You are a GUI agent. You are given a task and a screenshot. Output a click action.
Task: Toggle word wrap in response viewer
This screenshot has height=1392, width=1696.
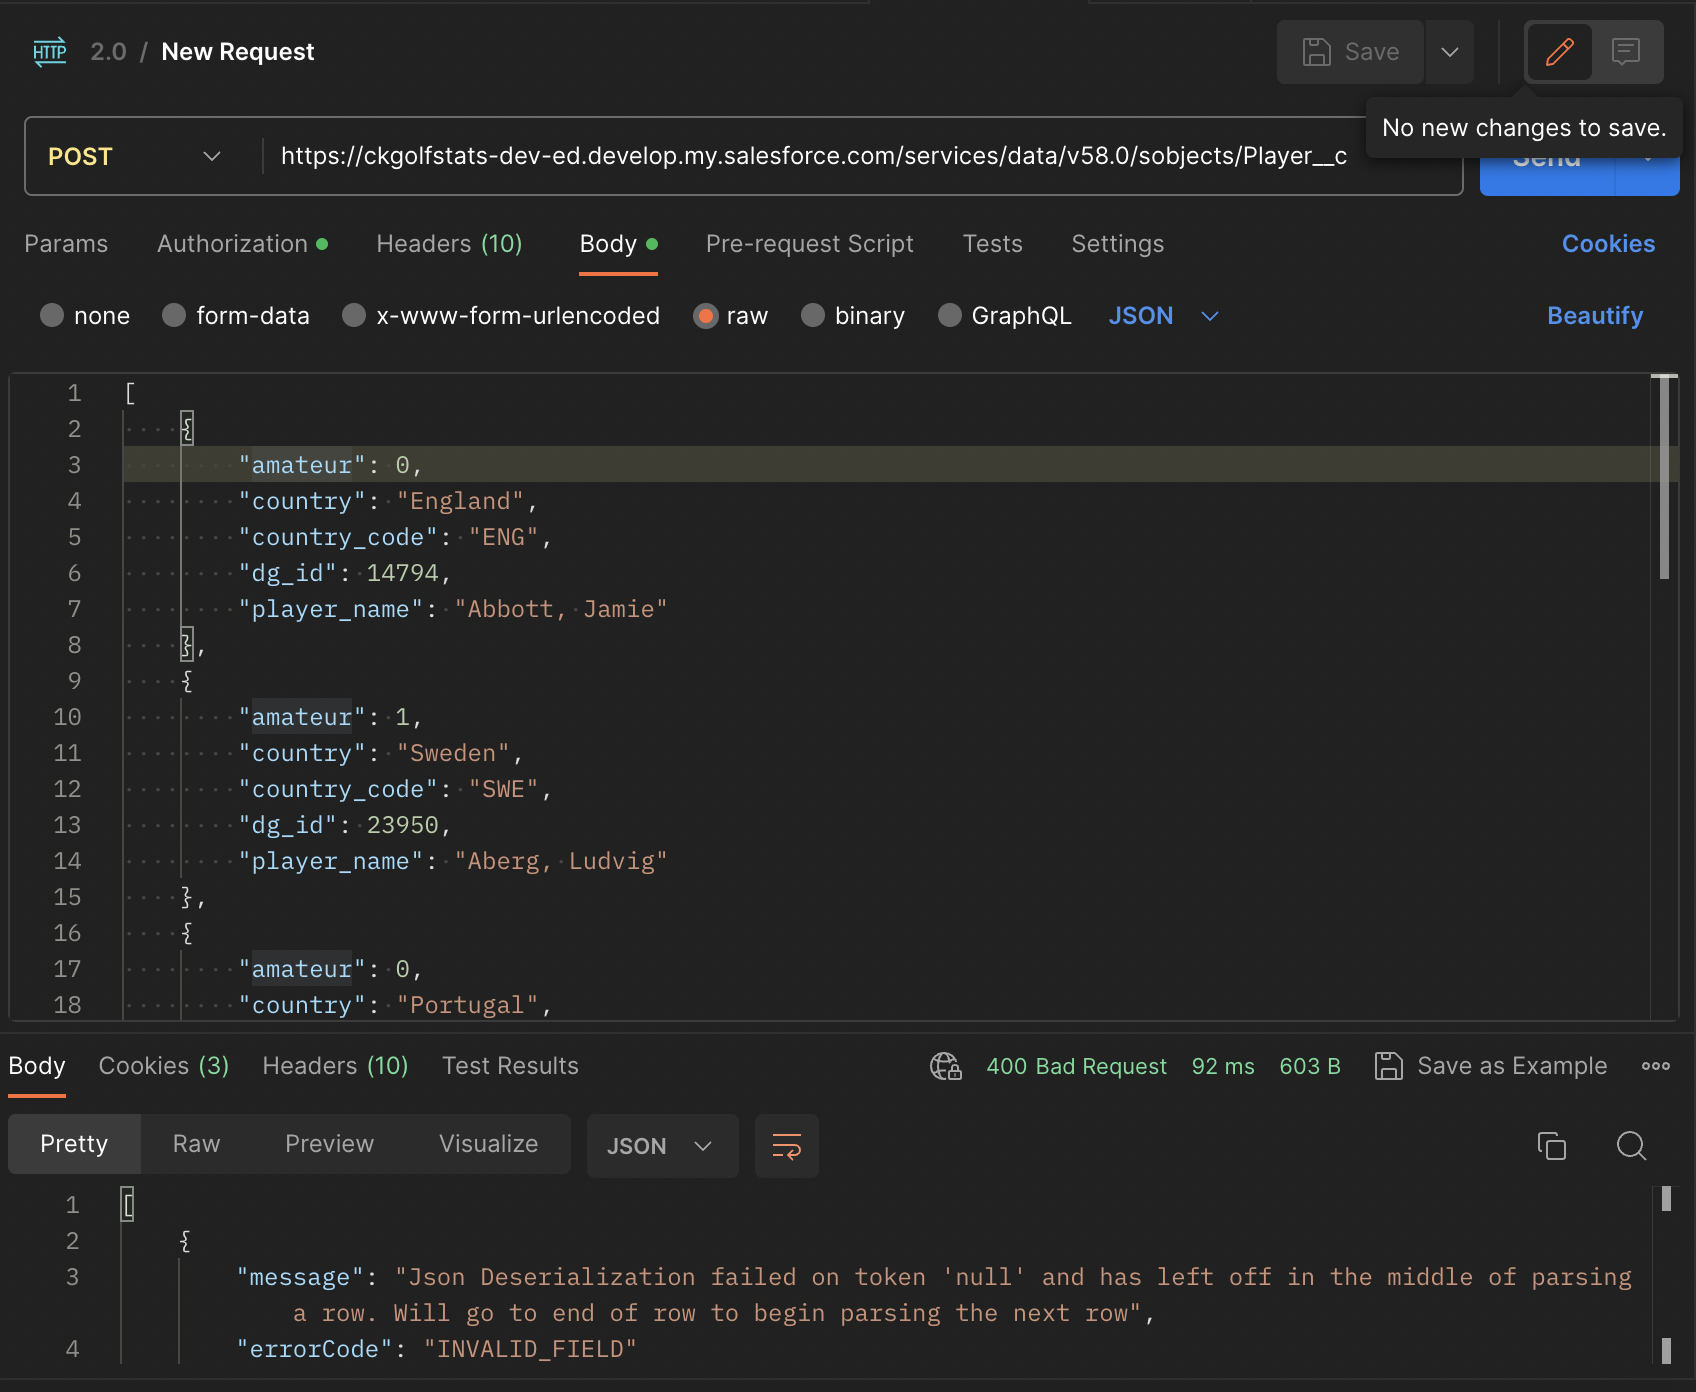click(x=787, y=1146)
